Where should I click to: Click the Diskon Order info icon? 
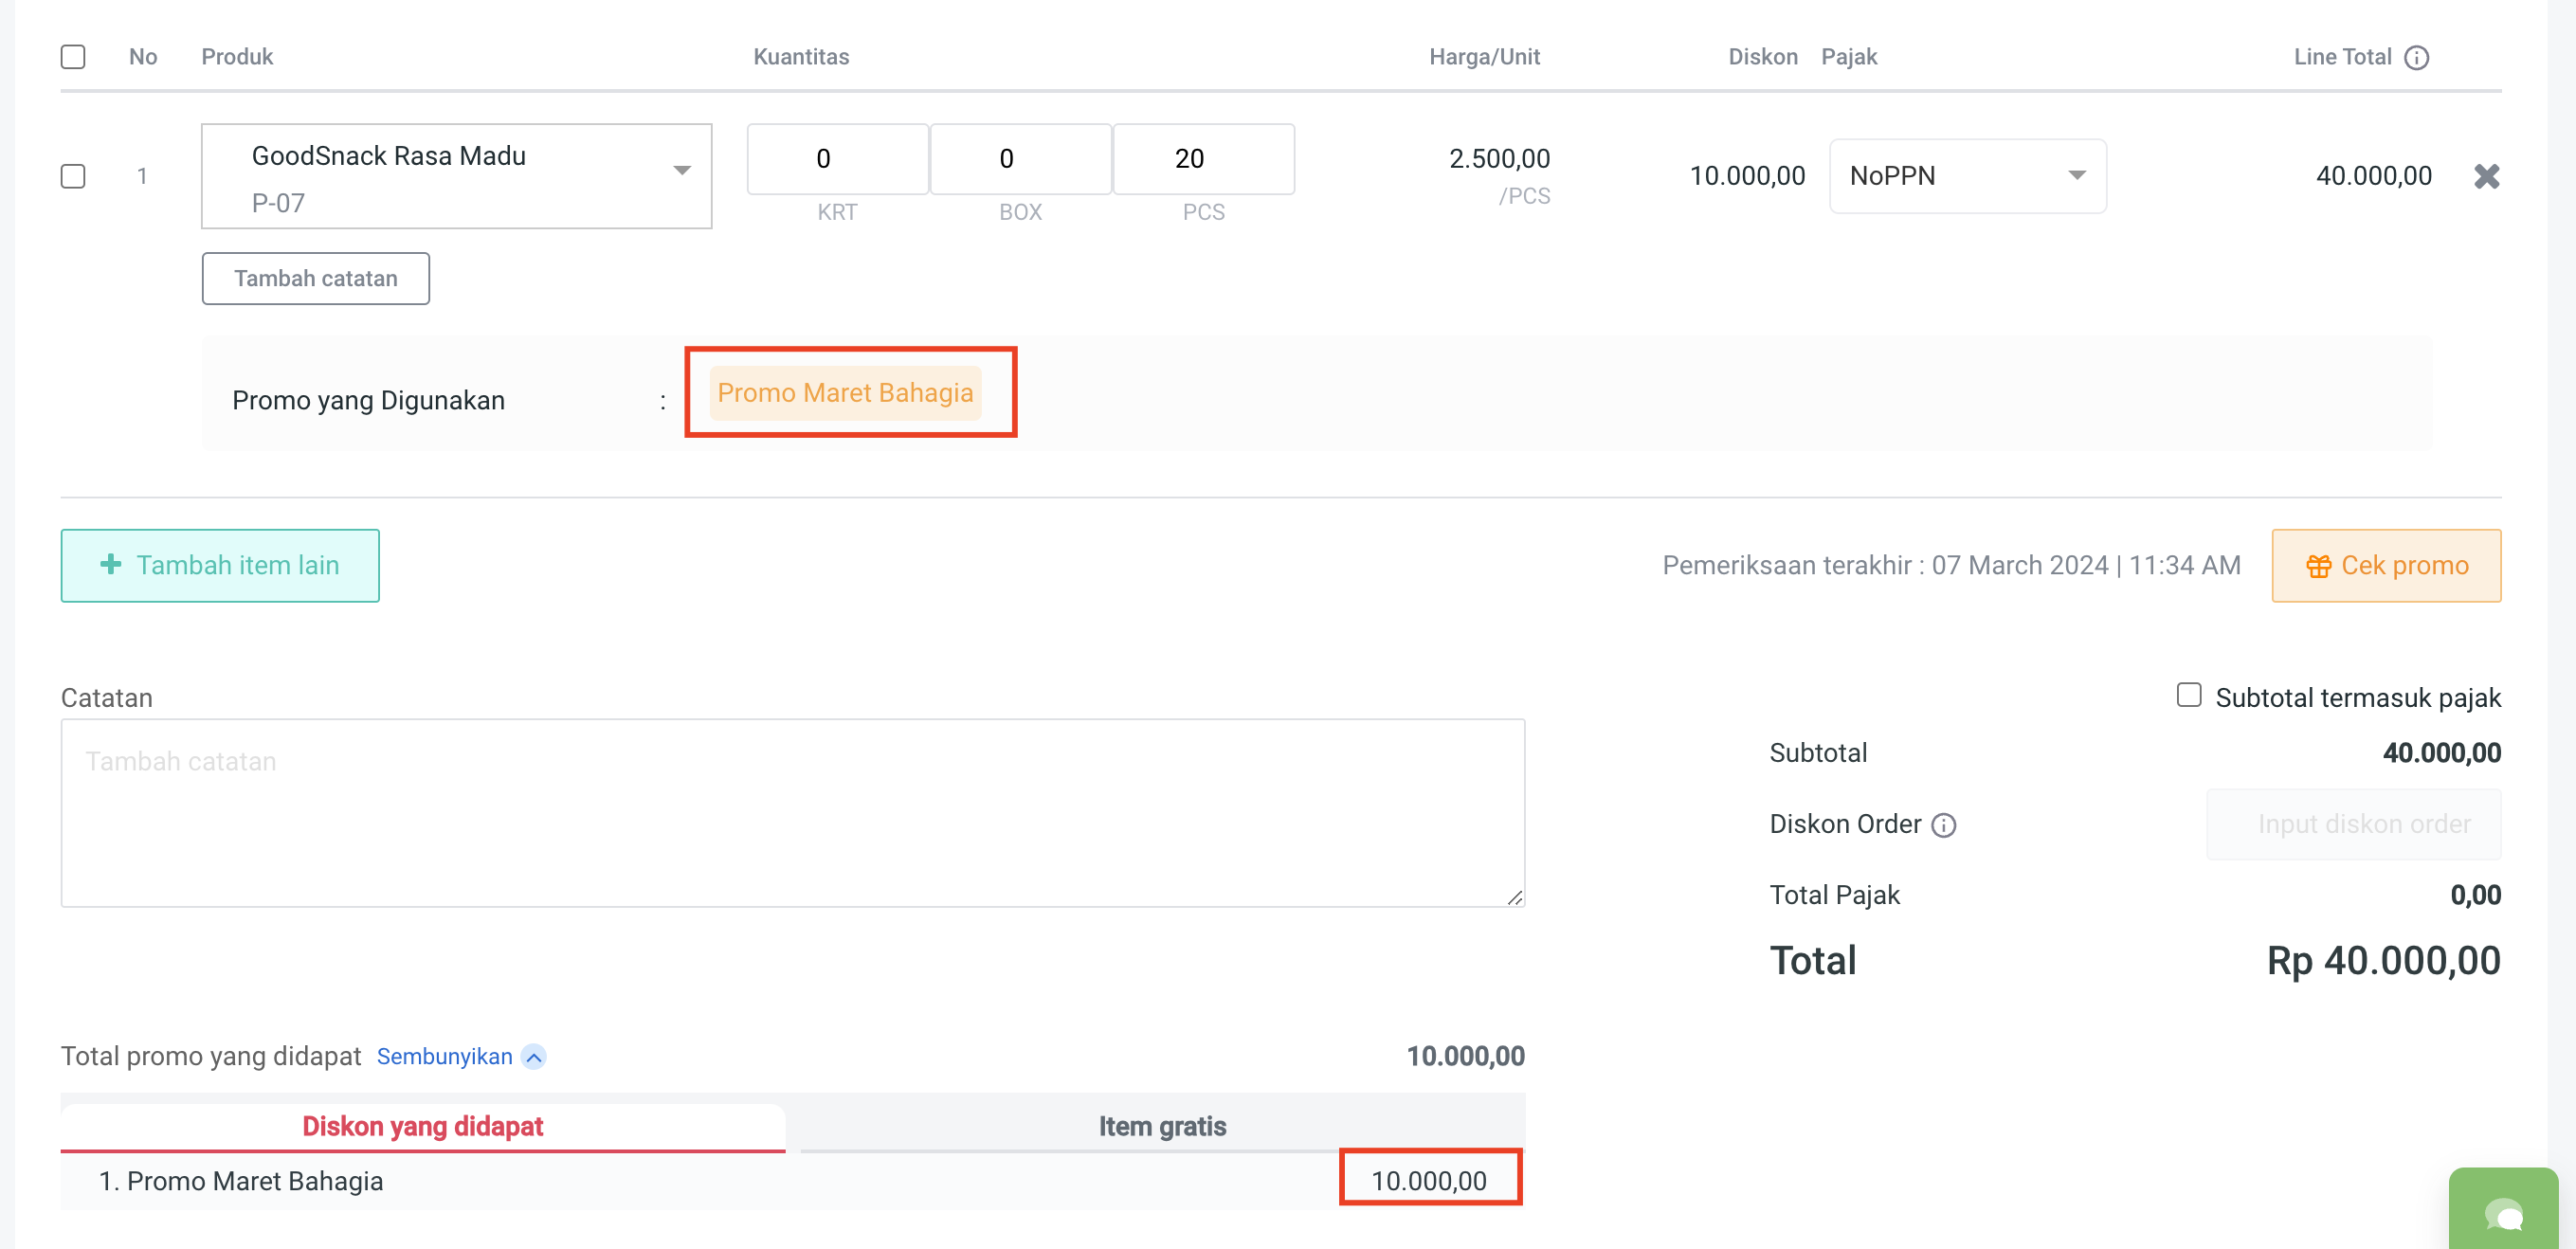pyautogui.click(x=1943, y=825)
